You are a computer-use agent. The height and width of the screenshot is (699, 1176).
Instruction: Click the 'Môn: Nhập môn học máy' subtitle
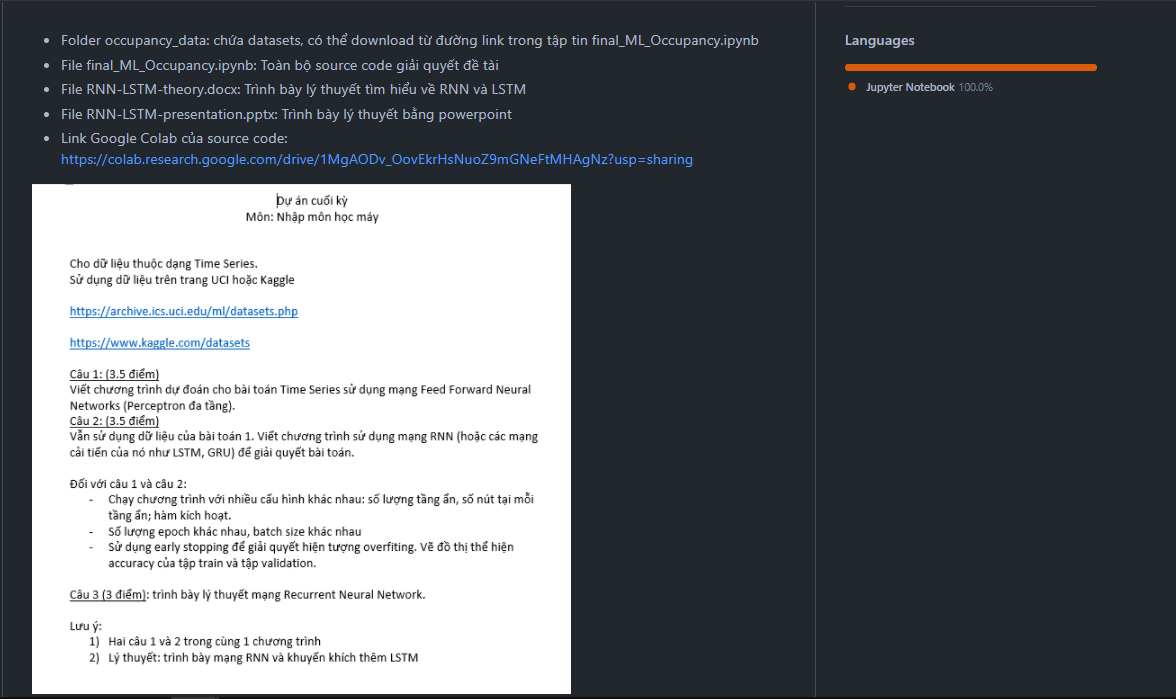pos(312,217)
